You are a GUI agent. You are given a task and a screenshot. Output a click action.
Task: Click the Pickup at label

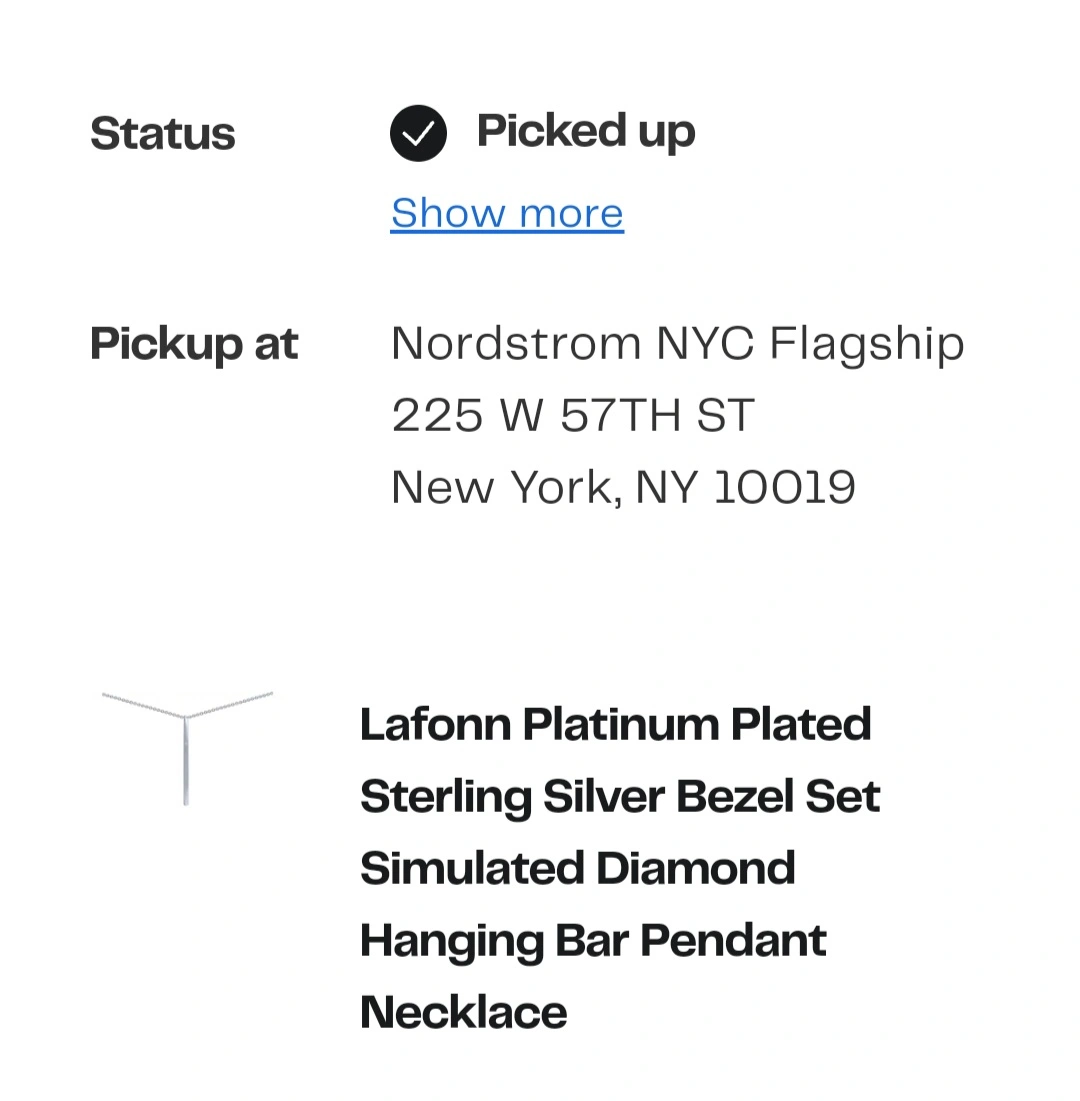tap(195, 344)
